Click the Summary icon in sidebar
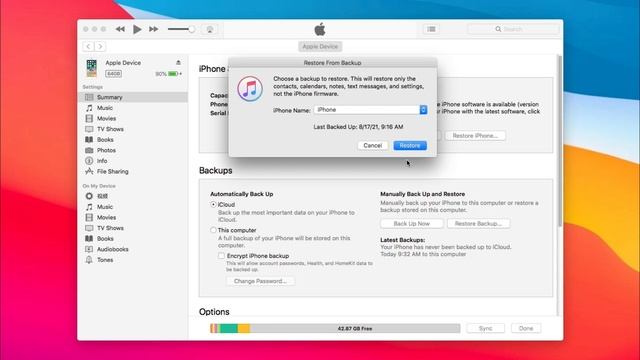 [89, 97]
